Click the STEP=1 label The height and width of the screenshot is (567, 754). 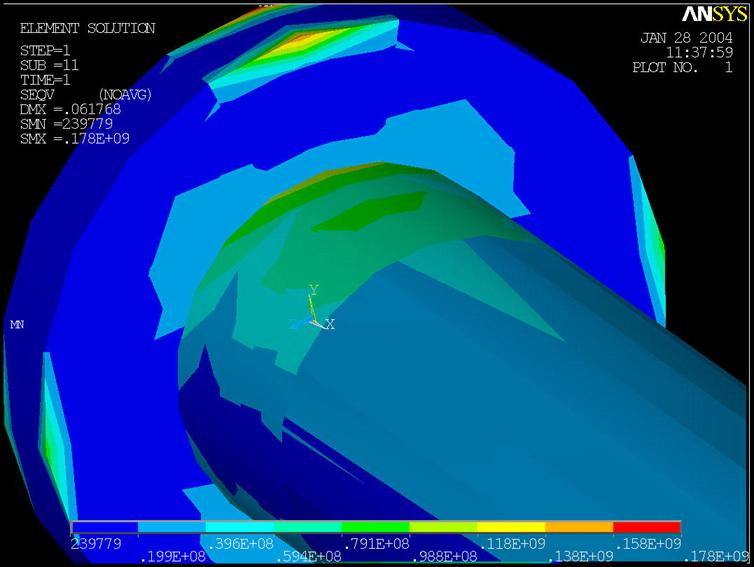pos(45,50)
